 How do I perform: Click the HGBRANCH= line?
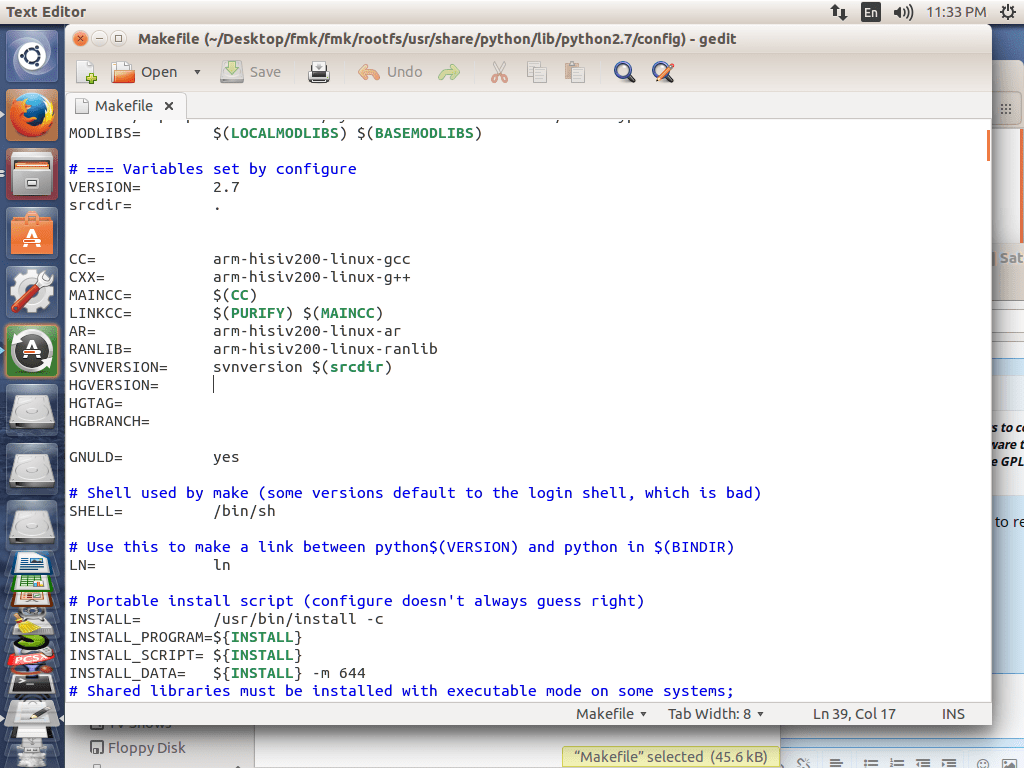(x=109, y=421)
